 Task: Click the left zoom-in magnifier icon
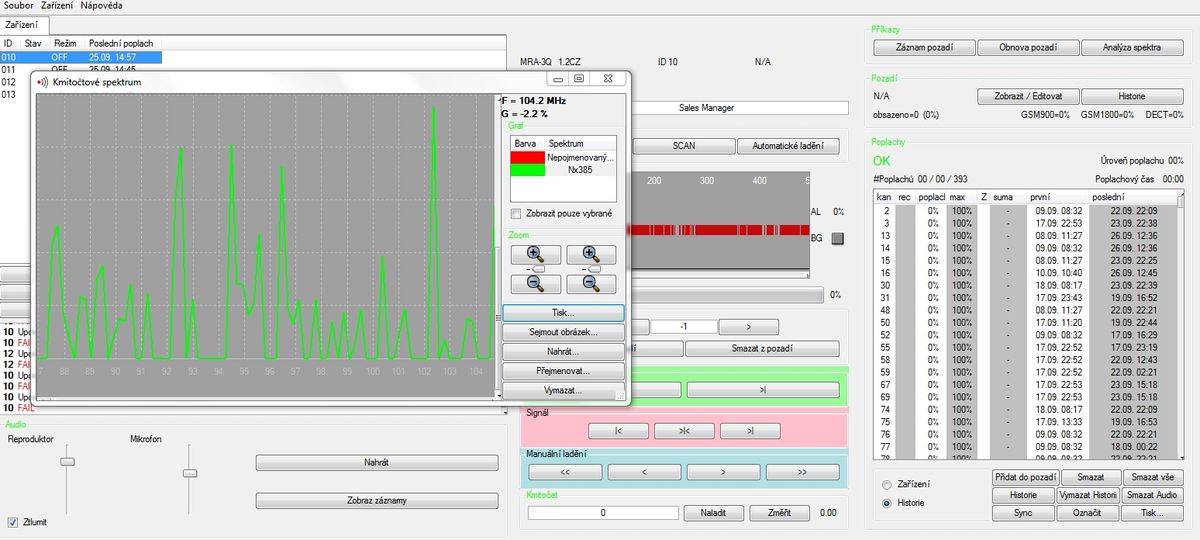535,255
